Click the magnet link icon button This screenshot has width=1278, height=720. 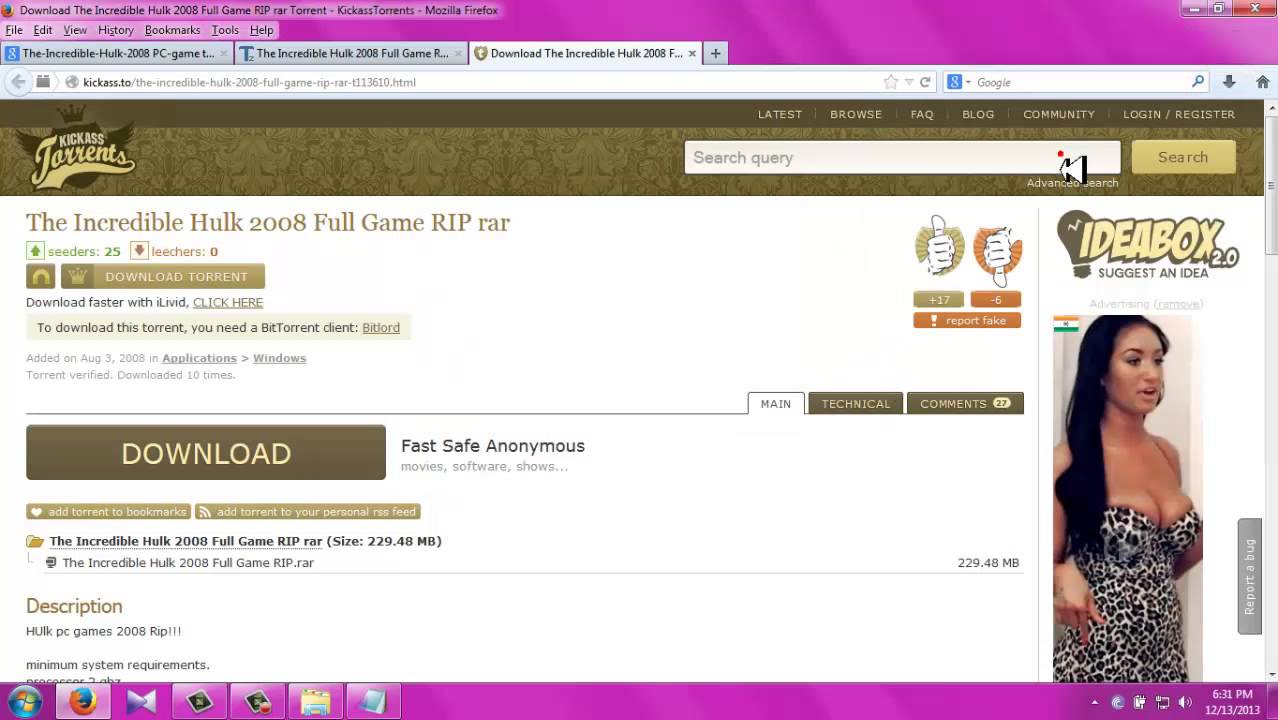[x=41, y=276]
